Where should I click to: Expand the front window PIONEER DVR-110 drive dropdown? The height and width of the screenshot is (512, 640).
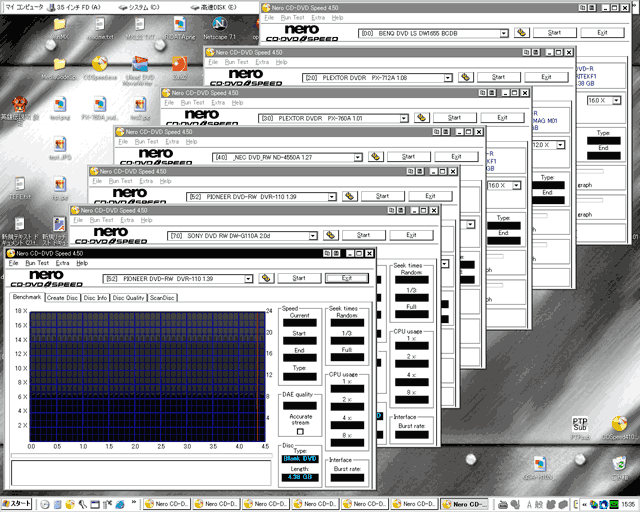coord(248,279)
